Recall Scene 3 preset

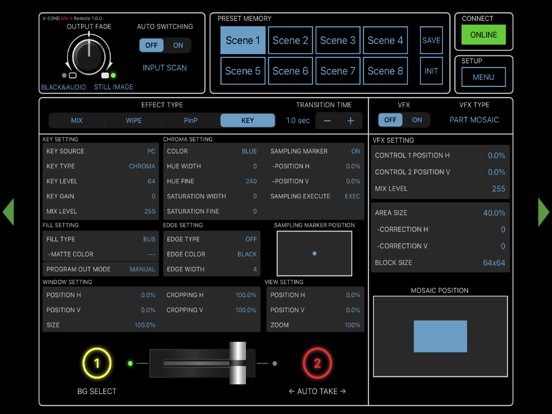(x=338, y=40)
